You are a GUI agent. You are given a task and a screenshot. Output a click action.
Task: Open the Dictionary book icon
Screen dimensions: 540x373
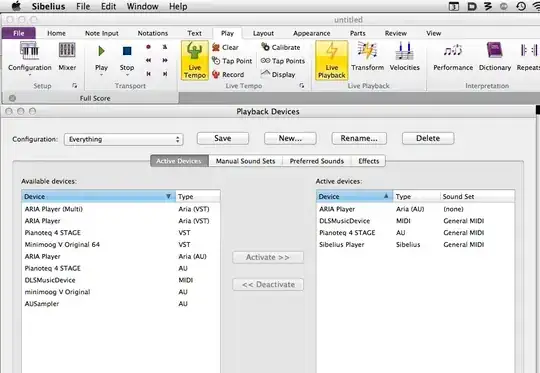pos(494,50)
